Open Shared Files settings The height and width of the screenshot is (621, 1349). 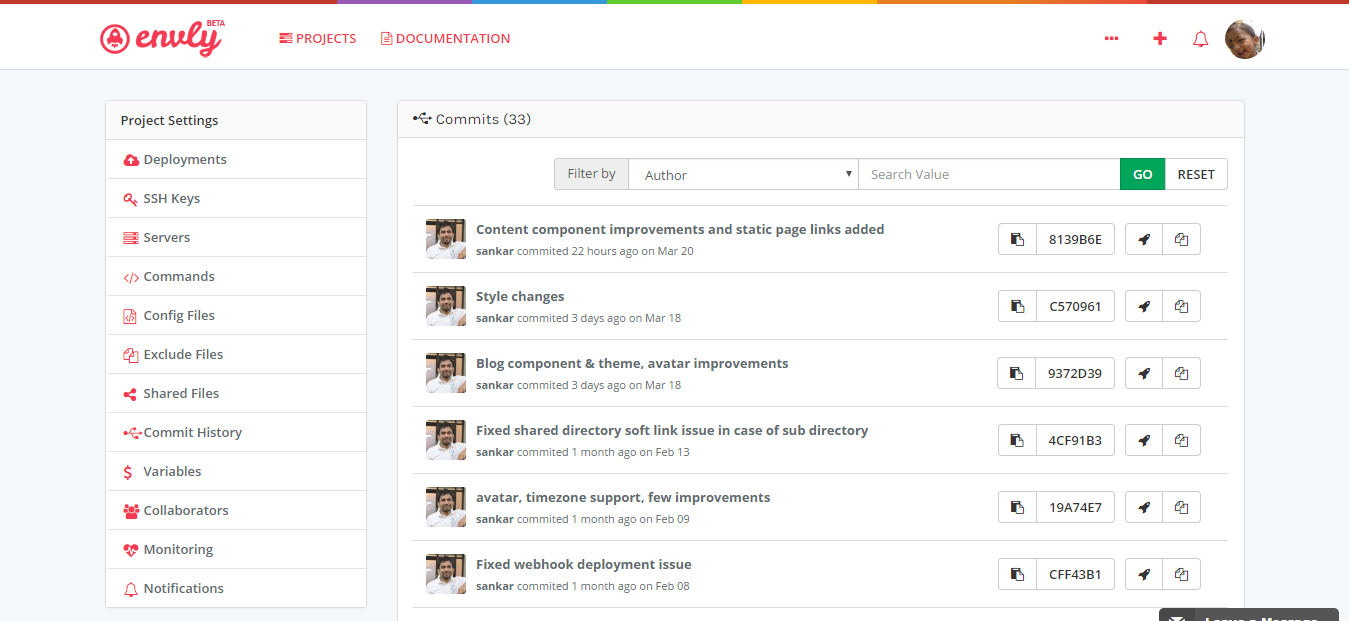pyautogui.click(x=236, y=393)
